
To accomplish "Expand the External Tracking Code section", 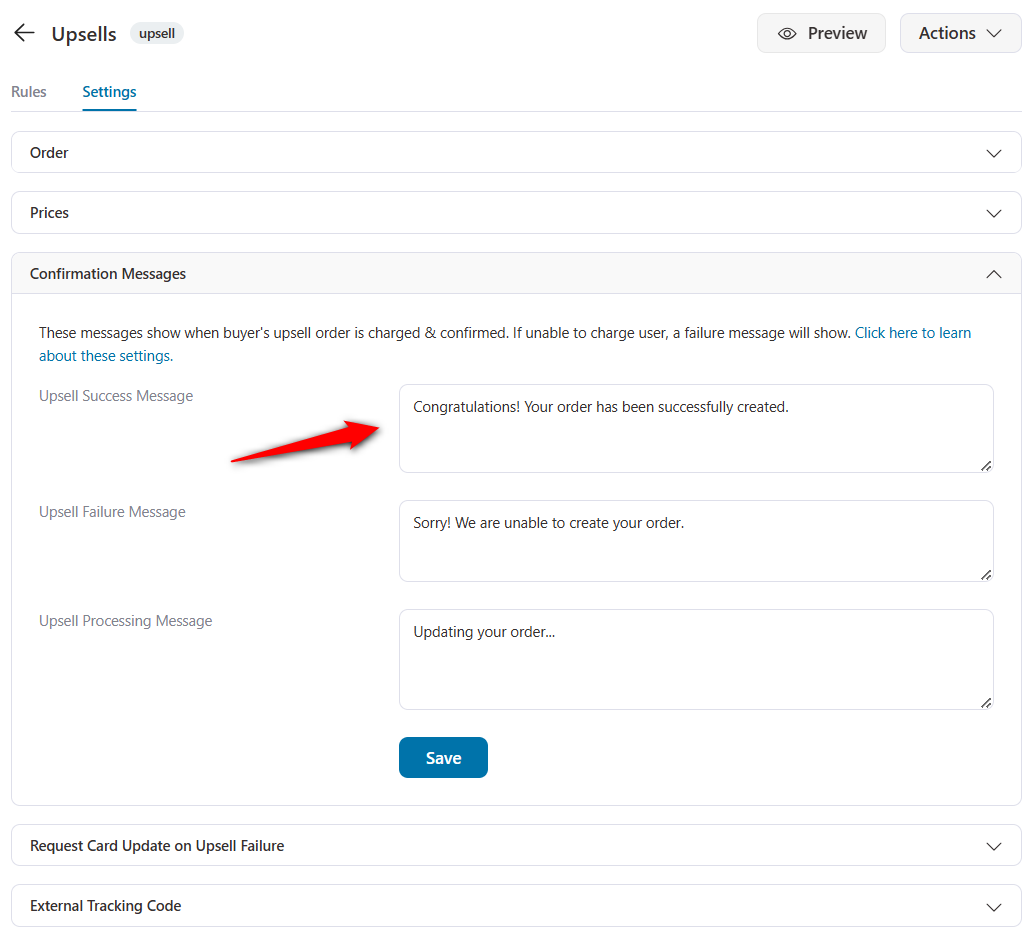I will (x=516, y=905).
